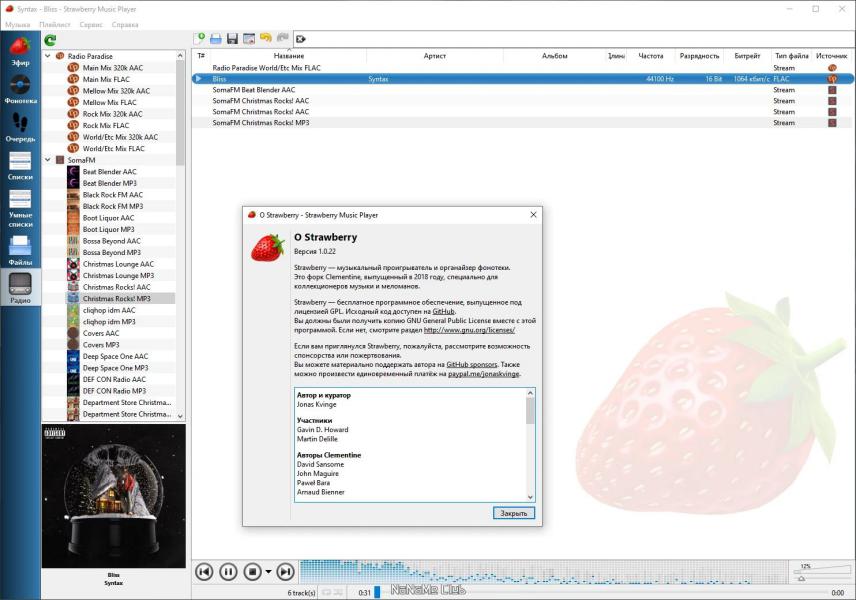Screen dimensions: 856x600
Task: Open the stop button dropdown arrow
Action: [x=268, y=572]
